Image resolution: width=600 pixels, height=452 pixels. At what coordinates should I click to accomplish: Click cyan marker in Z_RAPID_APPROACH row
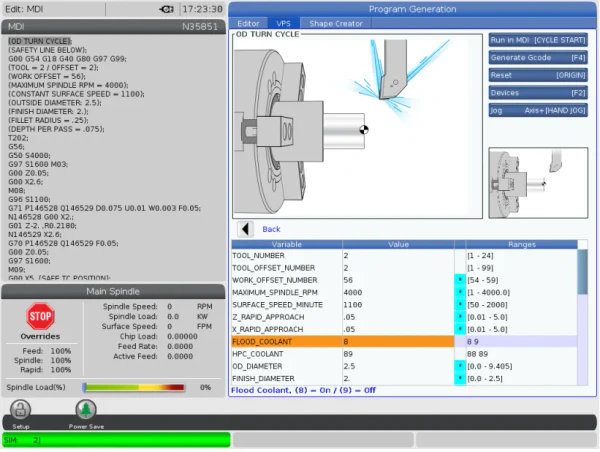460,317
